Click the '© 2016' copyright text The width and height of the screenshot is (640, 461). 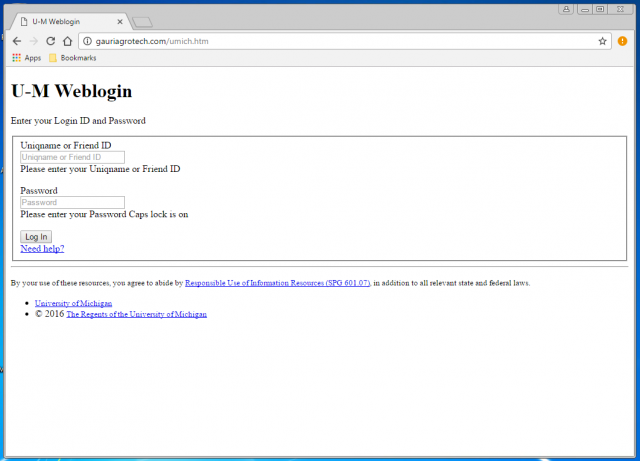(x=49, y=314)
